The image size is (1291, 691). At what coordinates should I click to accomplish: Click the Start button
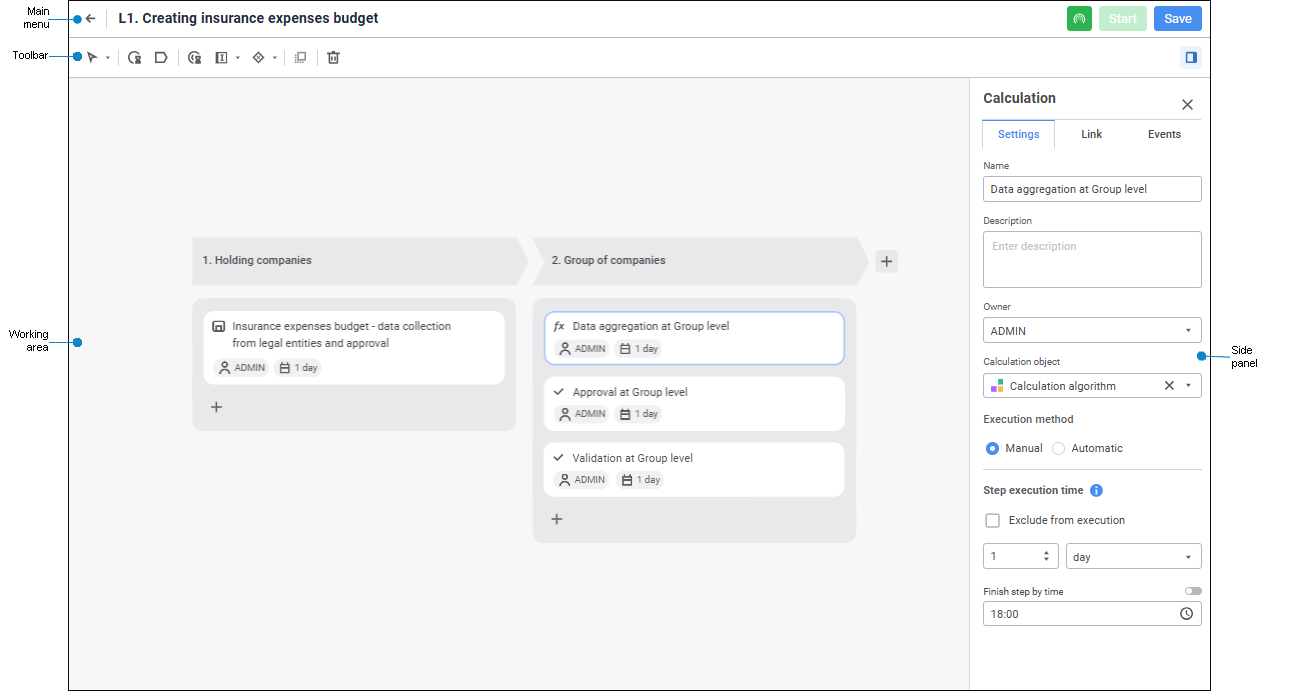[1123, 19]
